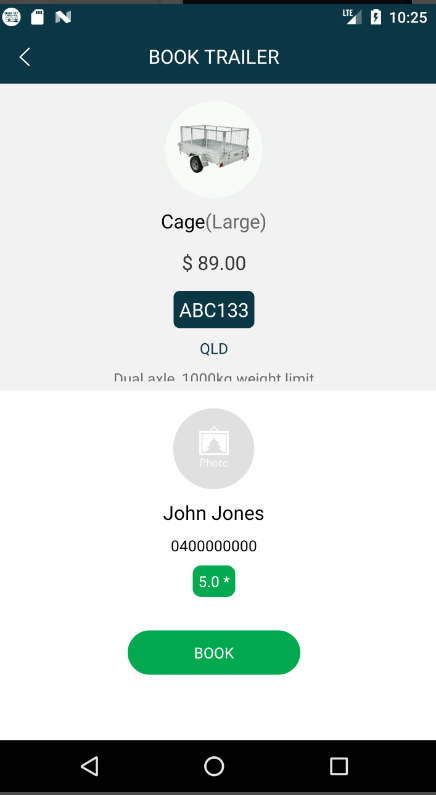Open recent apps square button

click(338, 766)
